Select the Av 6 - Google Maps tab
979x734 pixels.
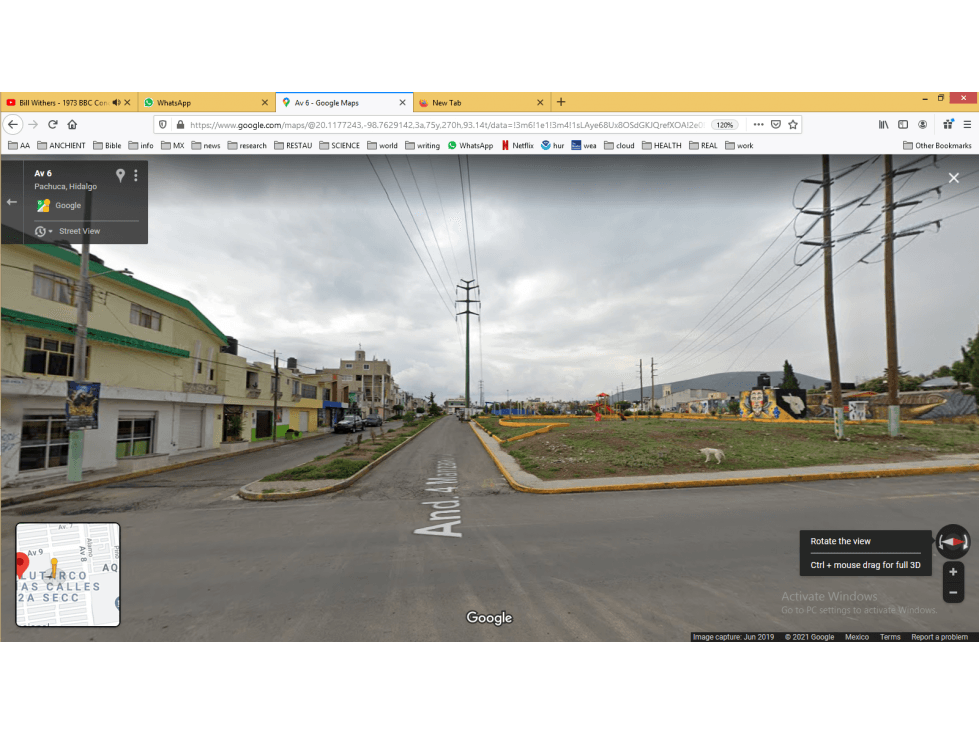coord(343,102)
